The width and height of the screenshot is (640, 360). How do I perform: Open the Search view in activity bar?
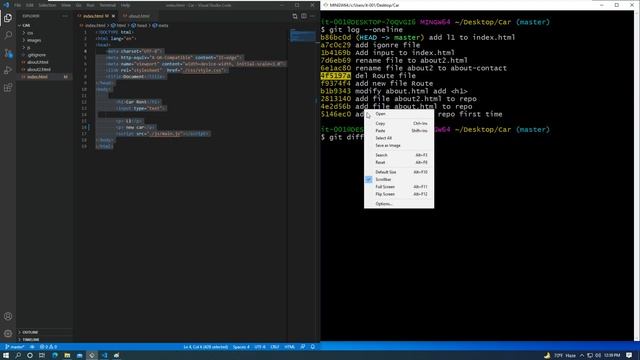(8, 36)
